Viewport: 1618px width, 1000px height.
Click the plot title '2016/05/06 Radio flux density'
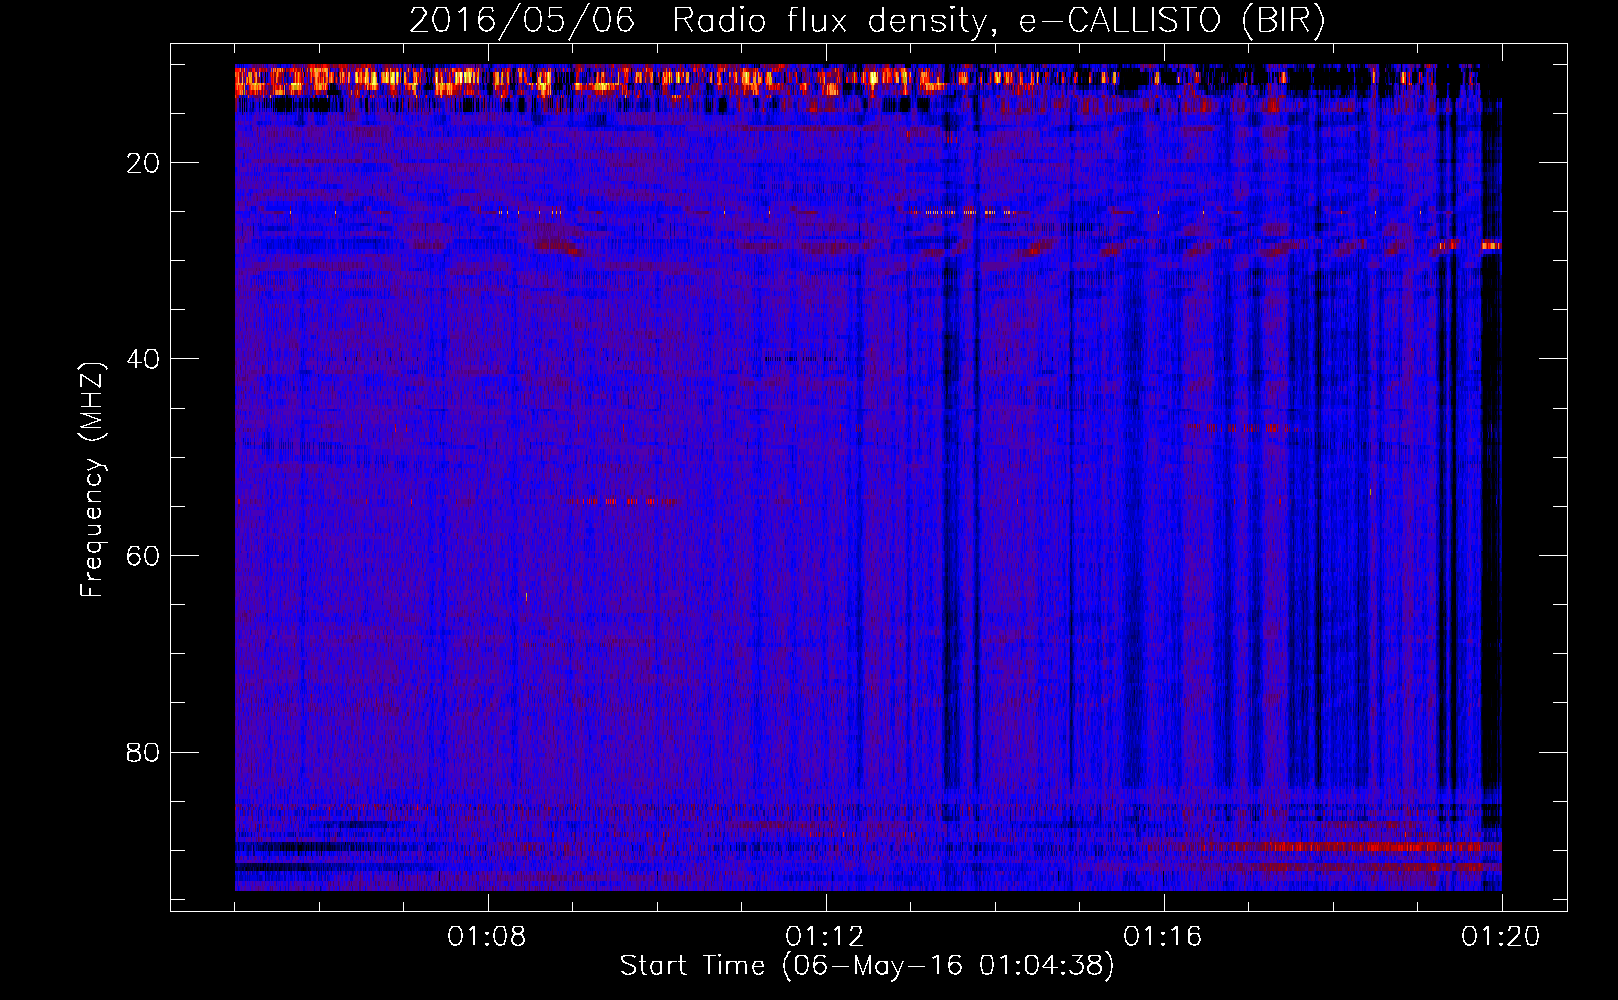(867, 20)
